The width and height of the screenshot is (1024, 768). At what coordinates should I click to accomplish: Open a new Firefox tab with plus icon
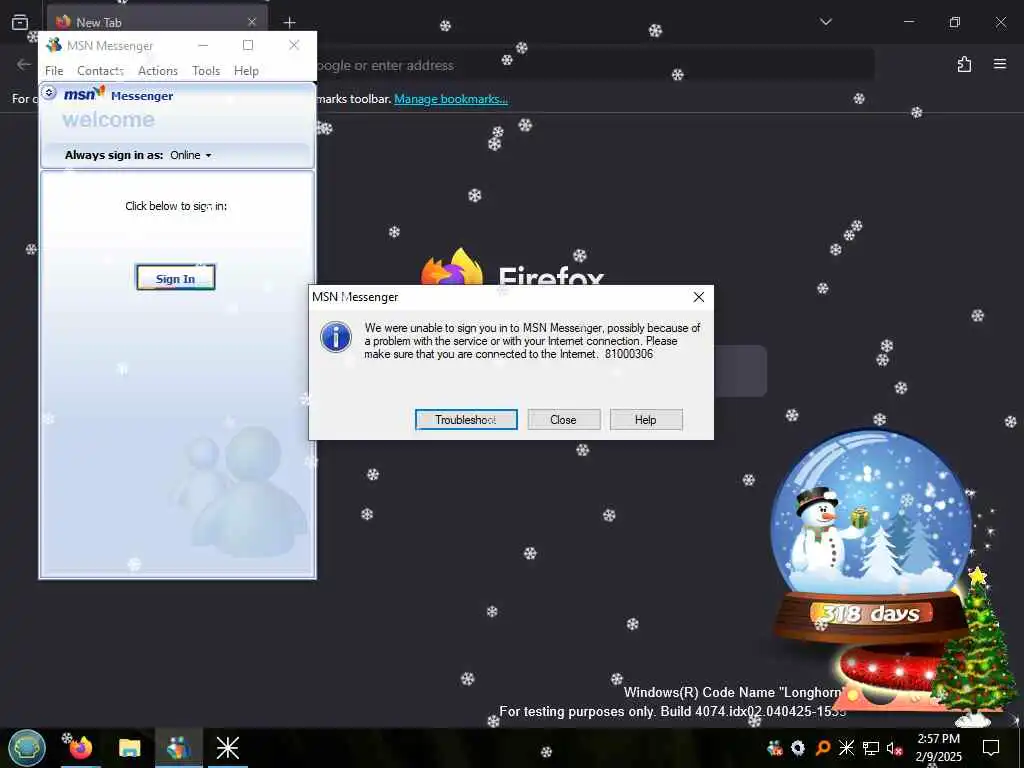coord(289,22)
